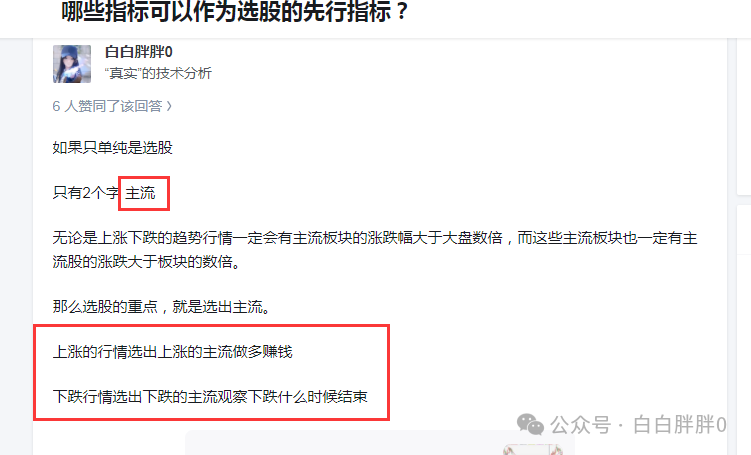Click the line 流股的涨跌大于板块的数倍
The image size is (751, 455).
147,262
